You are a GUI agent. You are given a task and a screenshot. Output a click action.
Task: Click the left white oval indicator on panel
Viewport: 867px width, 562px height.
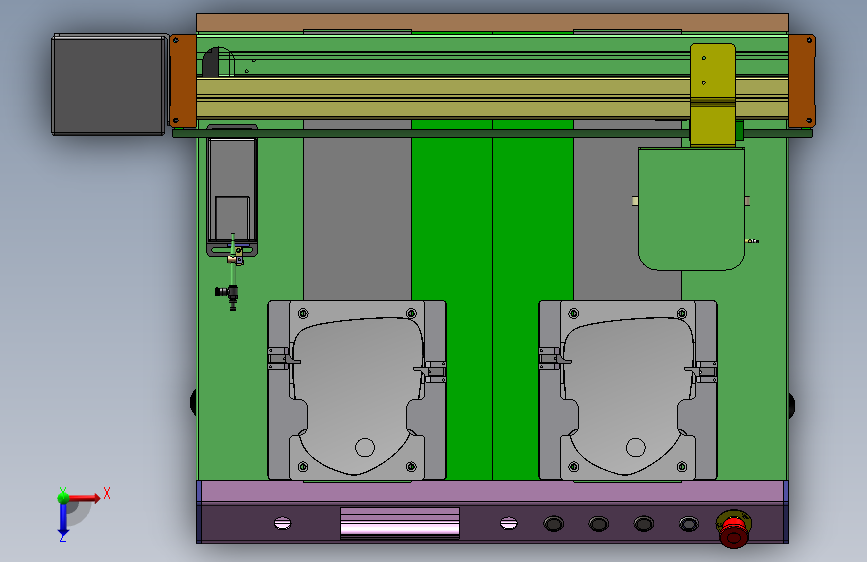coord(283,523)
